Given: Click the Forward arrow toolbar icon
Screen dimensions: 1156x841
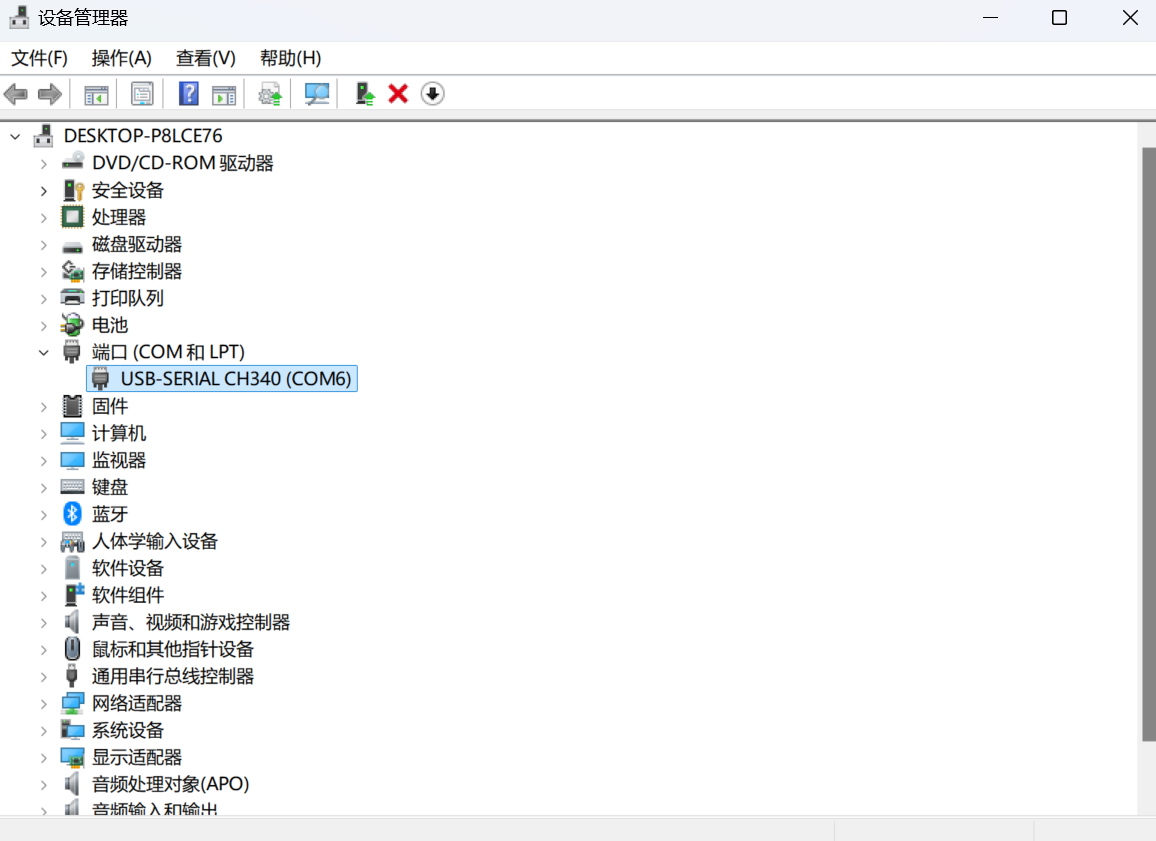Looking at the screenshot, I should (49, 94).
